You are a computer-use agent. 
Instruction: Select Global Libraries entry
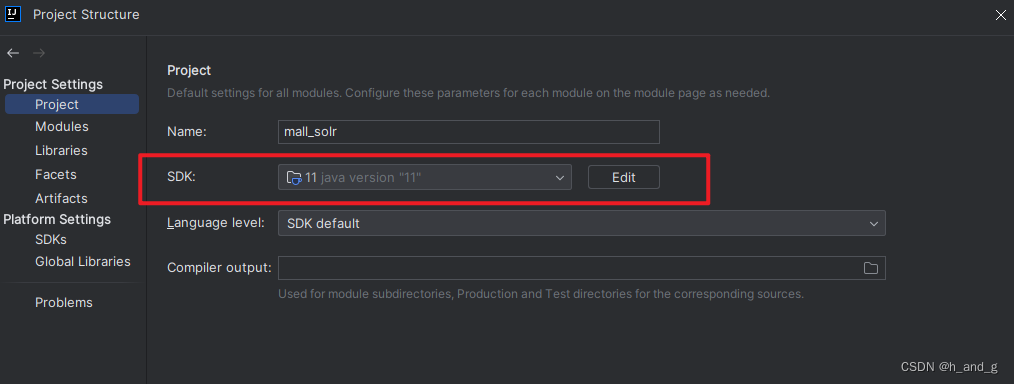(x=83, y=262)
